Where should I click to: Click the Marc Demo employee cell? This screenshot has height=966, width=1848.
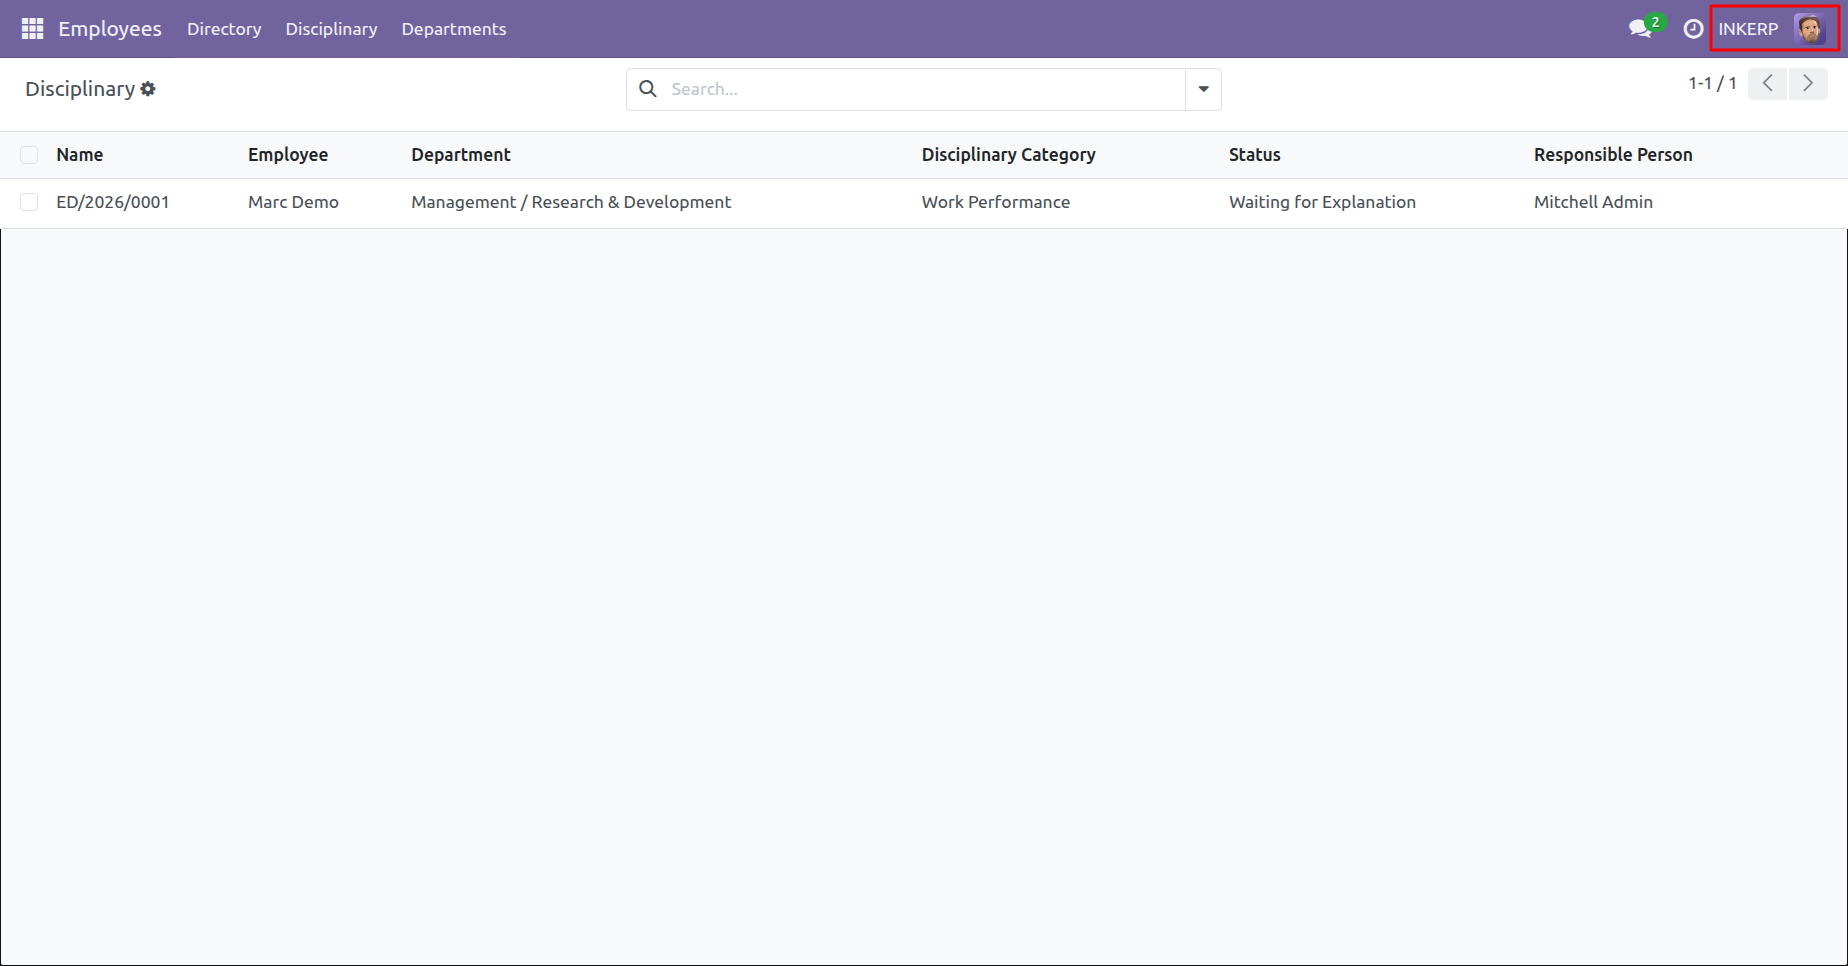pyautogui.click(x=293, y=202)
